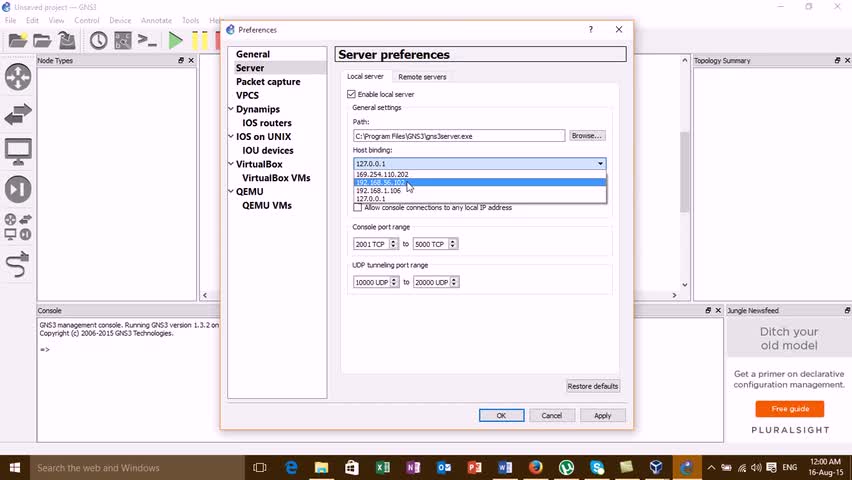The width and height of the screenshot is (852, 480).
Task: Collapse the IOS on UNIX tree node
Action: pos(231,136)
